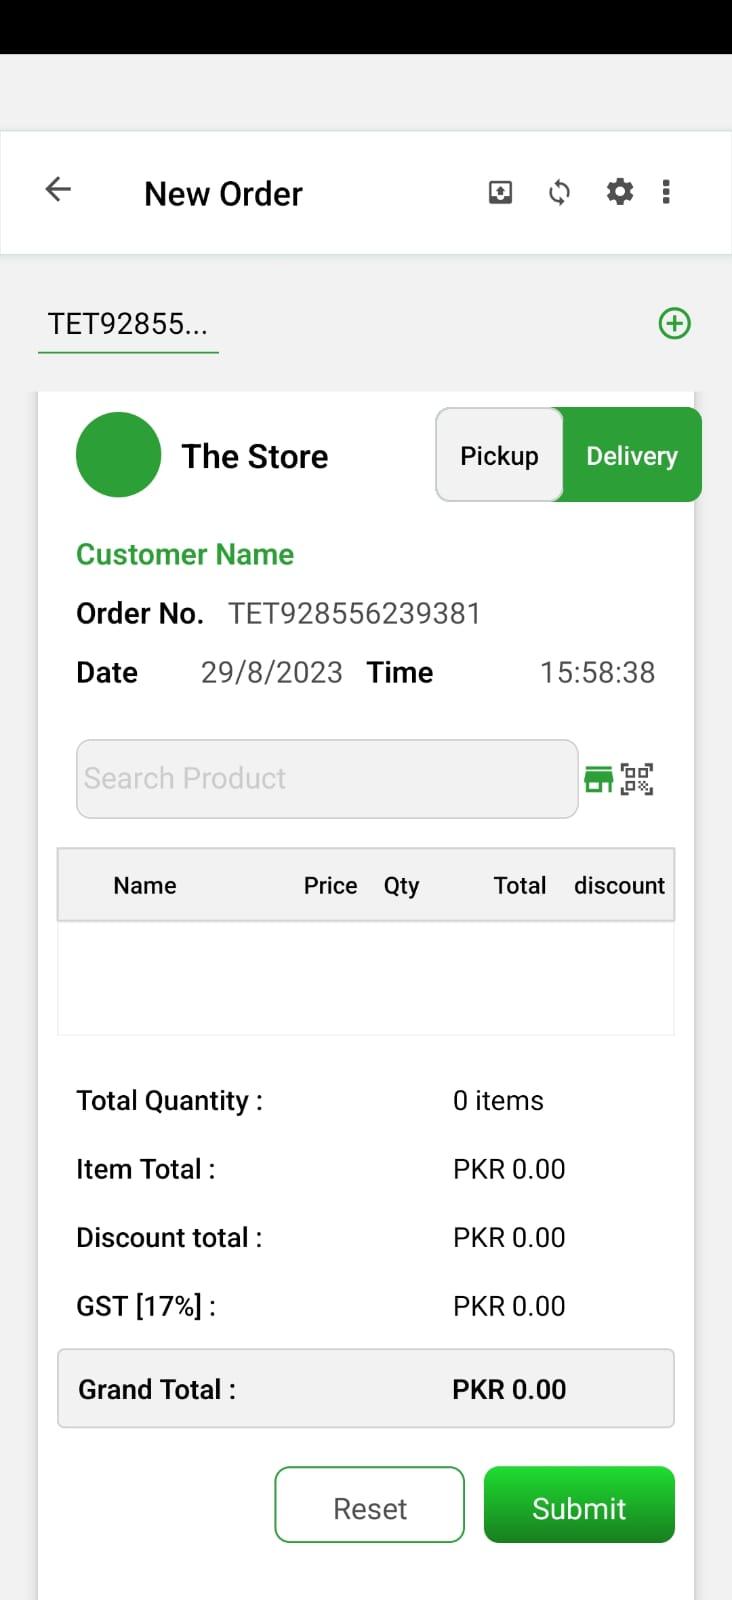Tap the discount column header
Screen dimensions: 732x1600
pyautogui.click(x=619, y=885)
